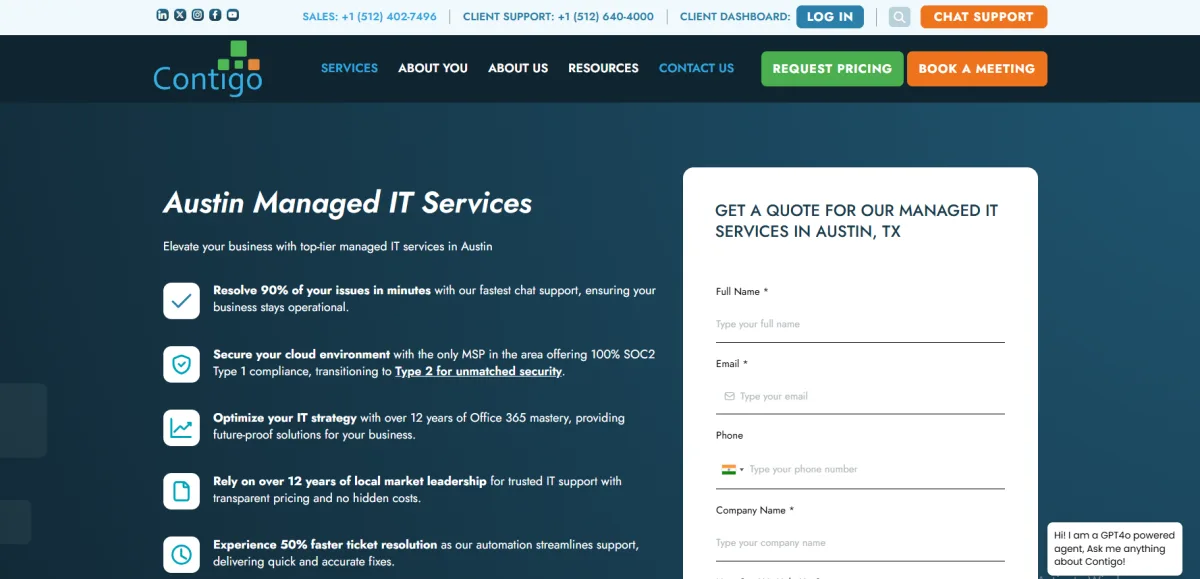The image size is (1200, 579).
Task: Click the Log In button
Action: click(830, 16)
